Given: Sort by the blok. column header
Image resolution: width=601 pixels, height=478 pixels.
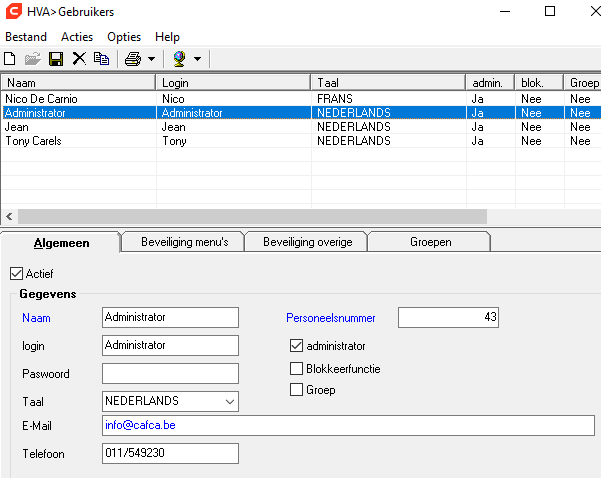Looking at the screenshot, I should 539,83.
